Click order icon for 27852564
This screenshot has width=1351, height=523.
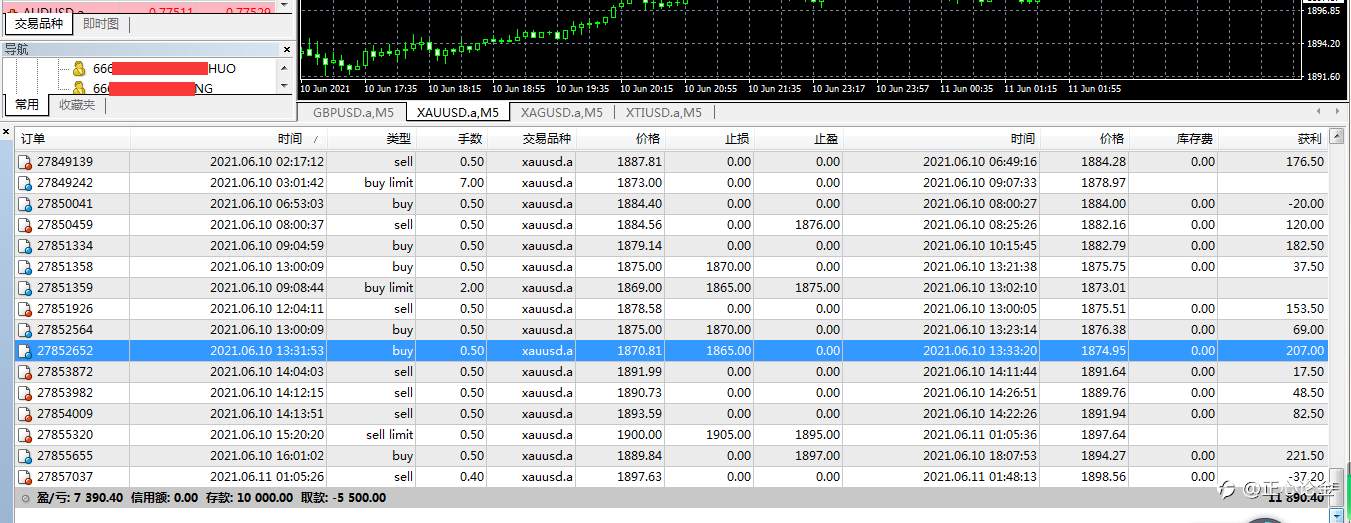25,330
